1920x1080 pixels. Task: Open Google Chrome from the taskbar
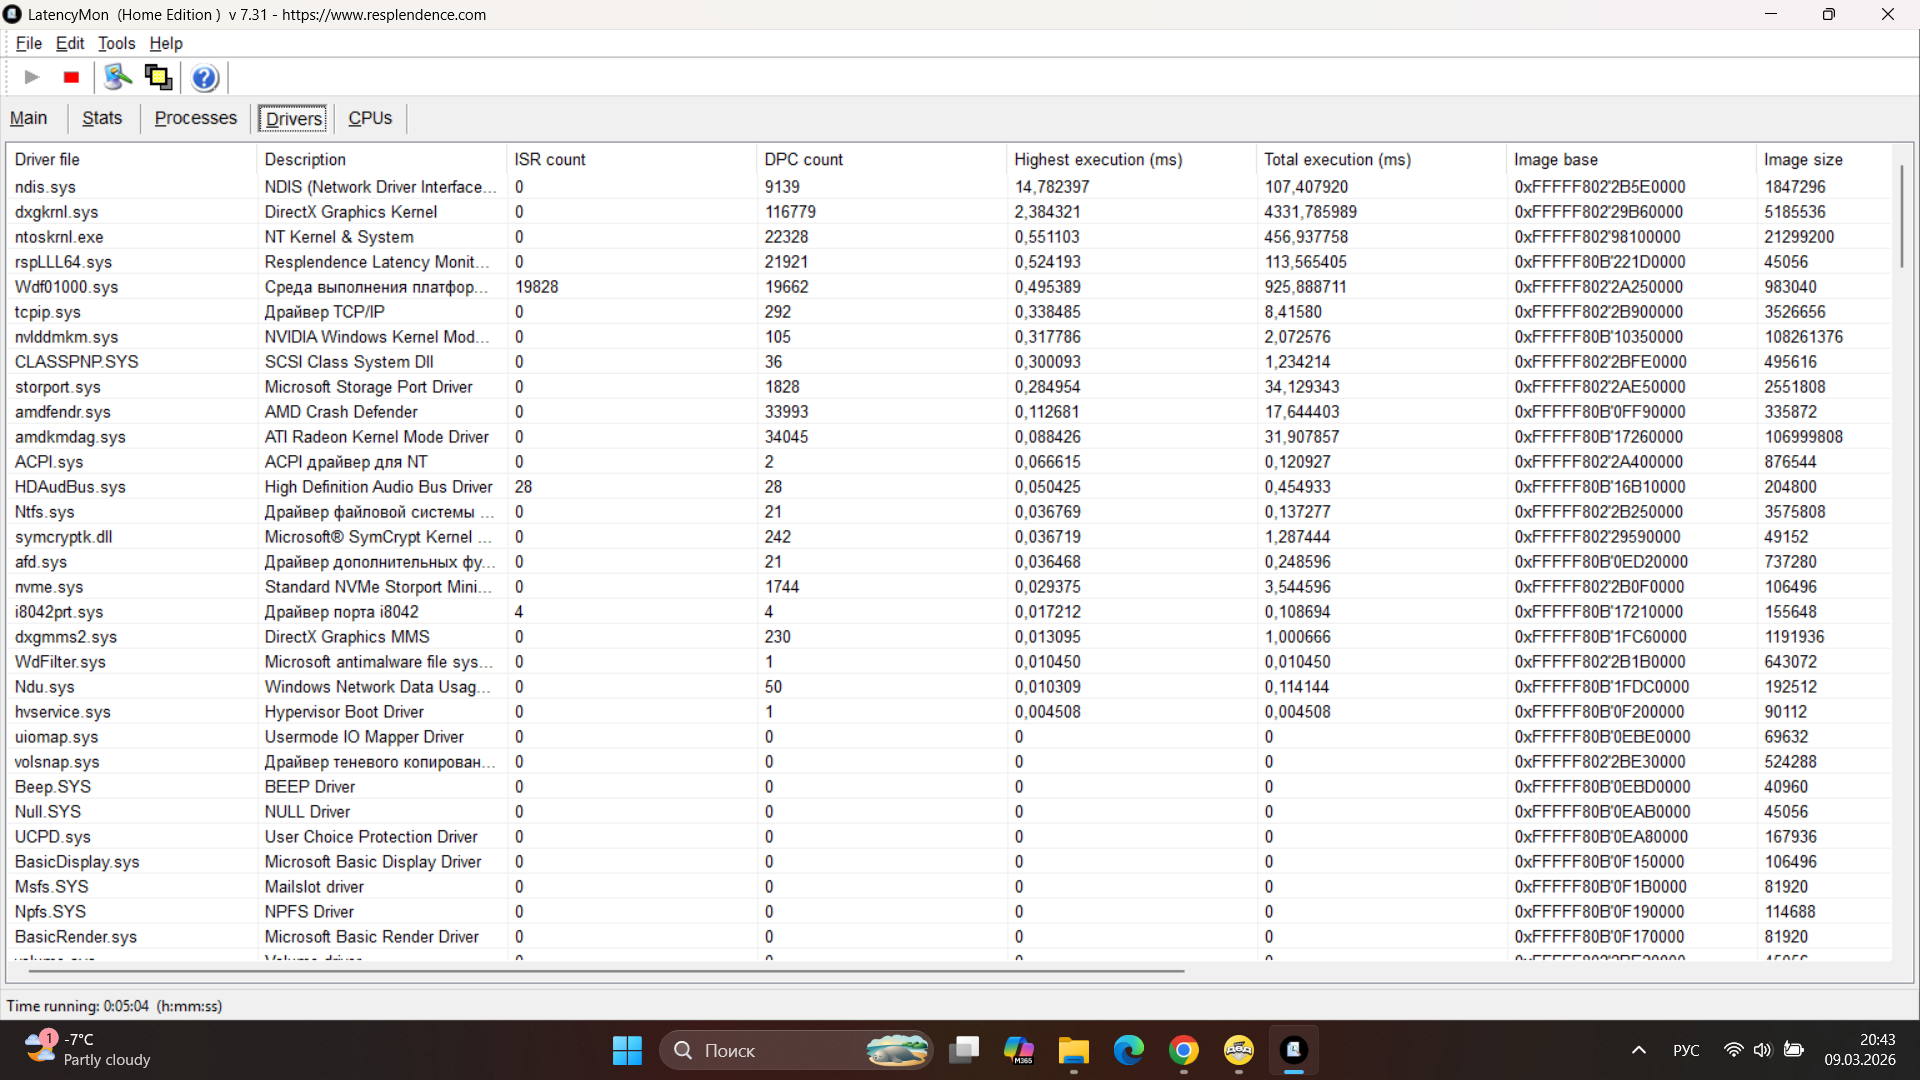(x=1184, y=1050)
